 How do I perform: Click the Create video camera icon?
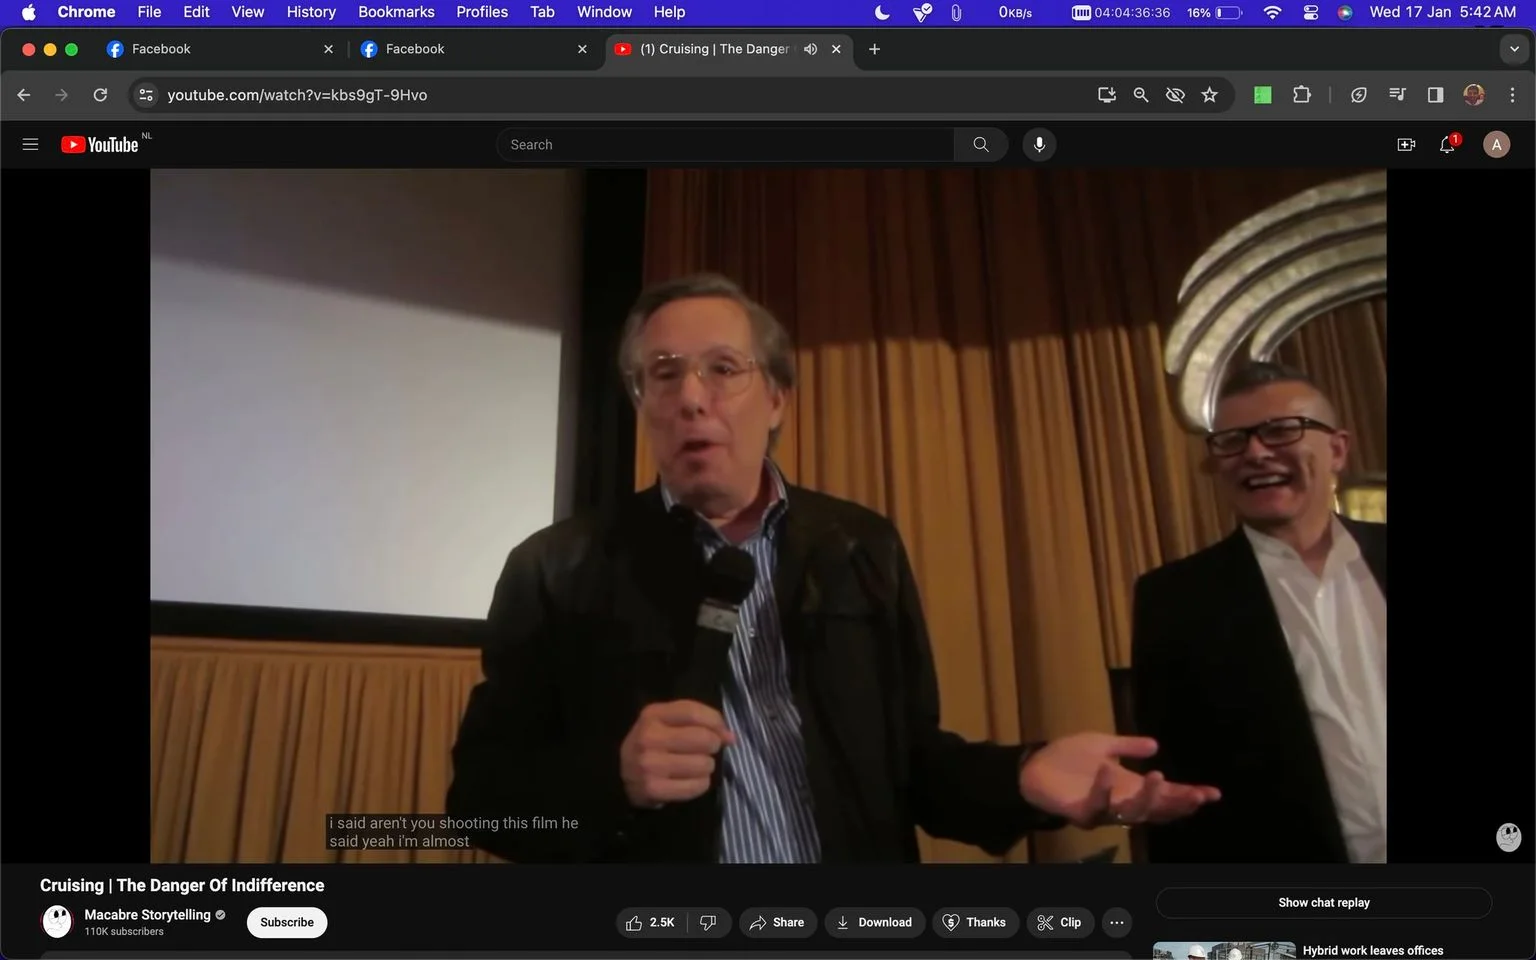click(x=1406, y=144)
